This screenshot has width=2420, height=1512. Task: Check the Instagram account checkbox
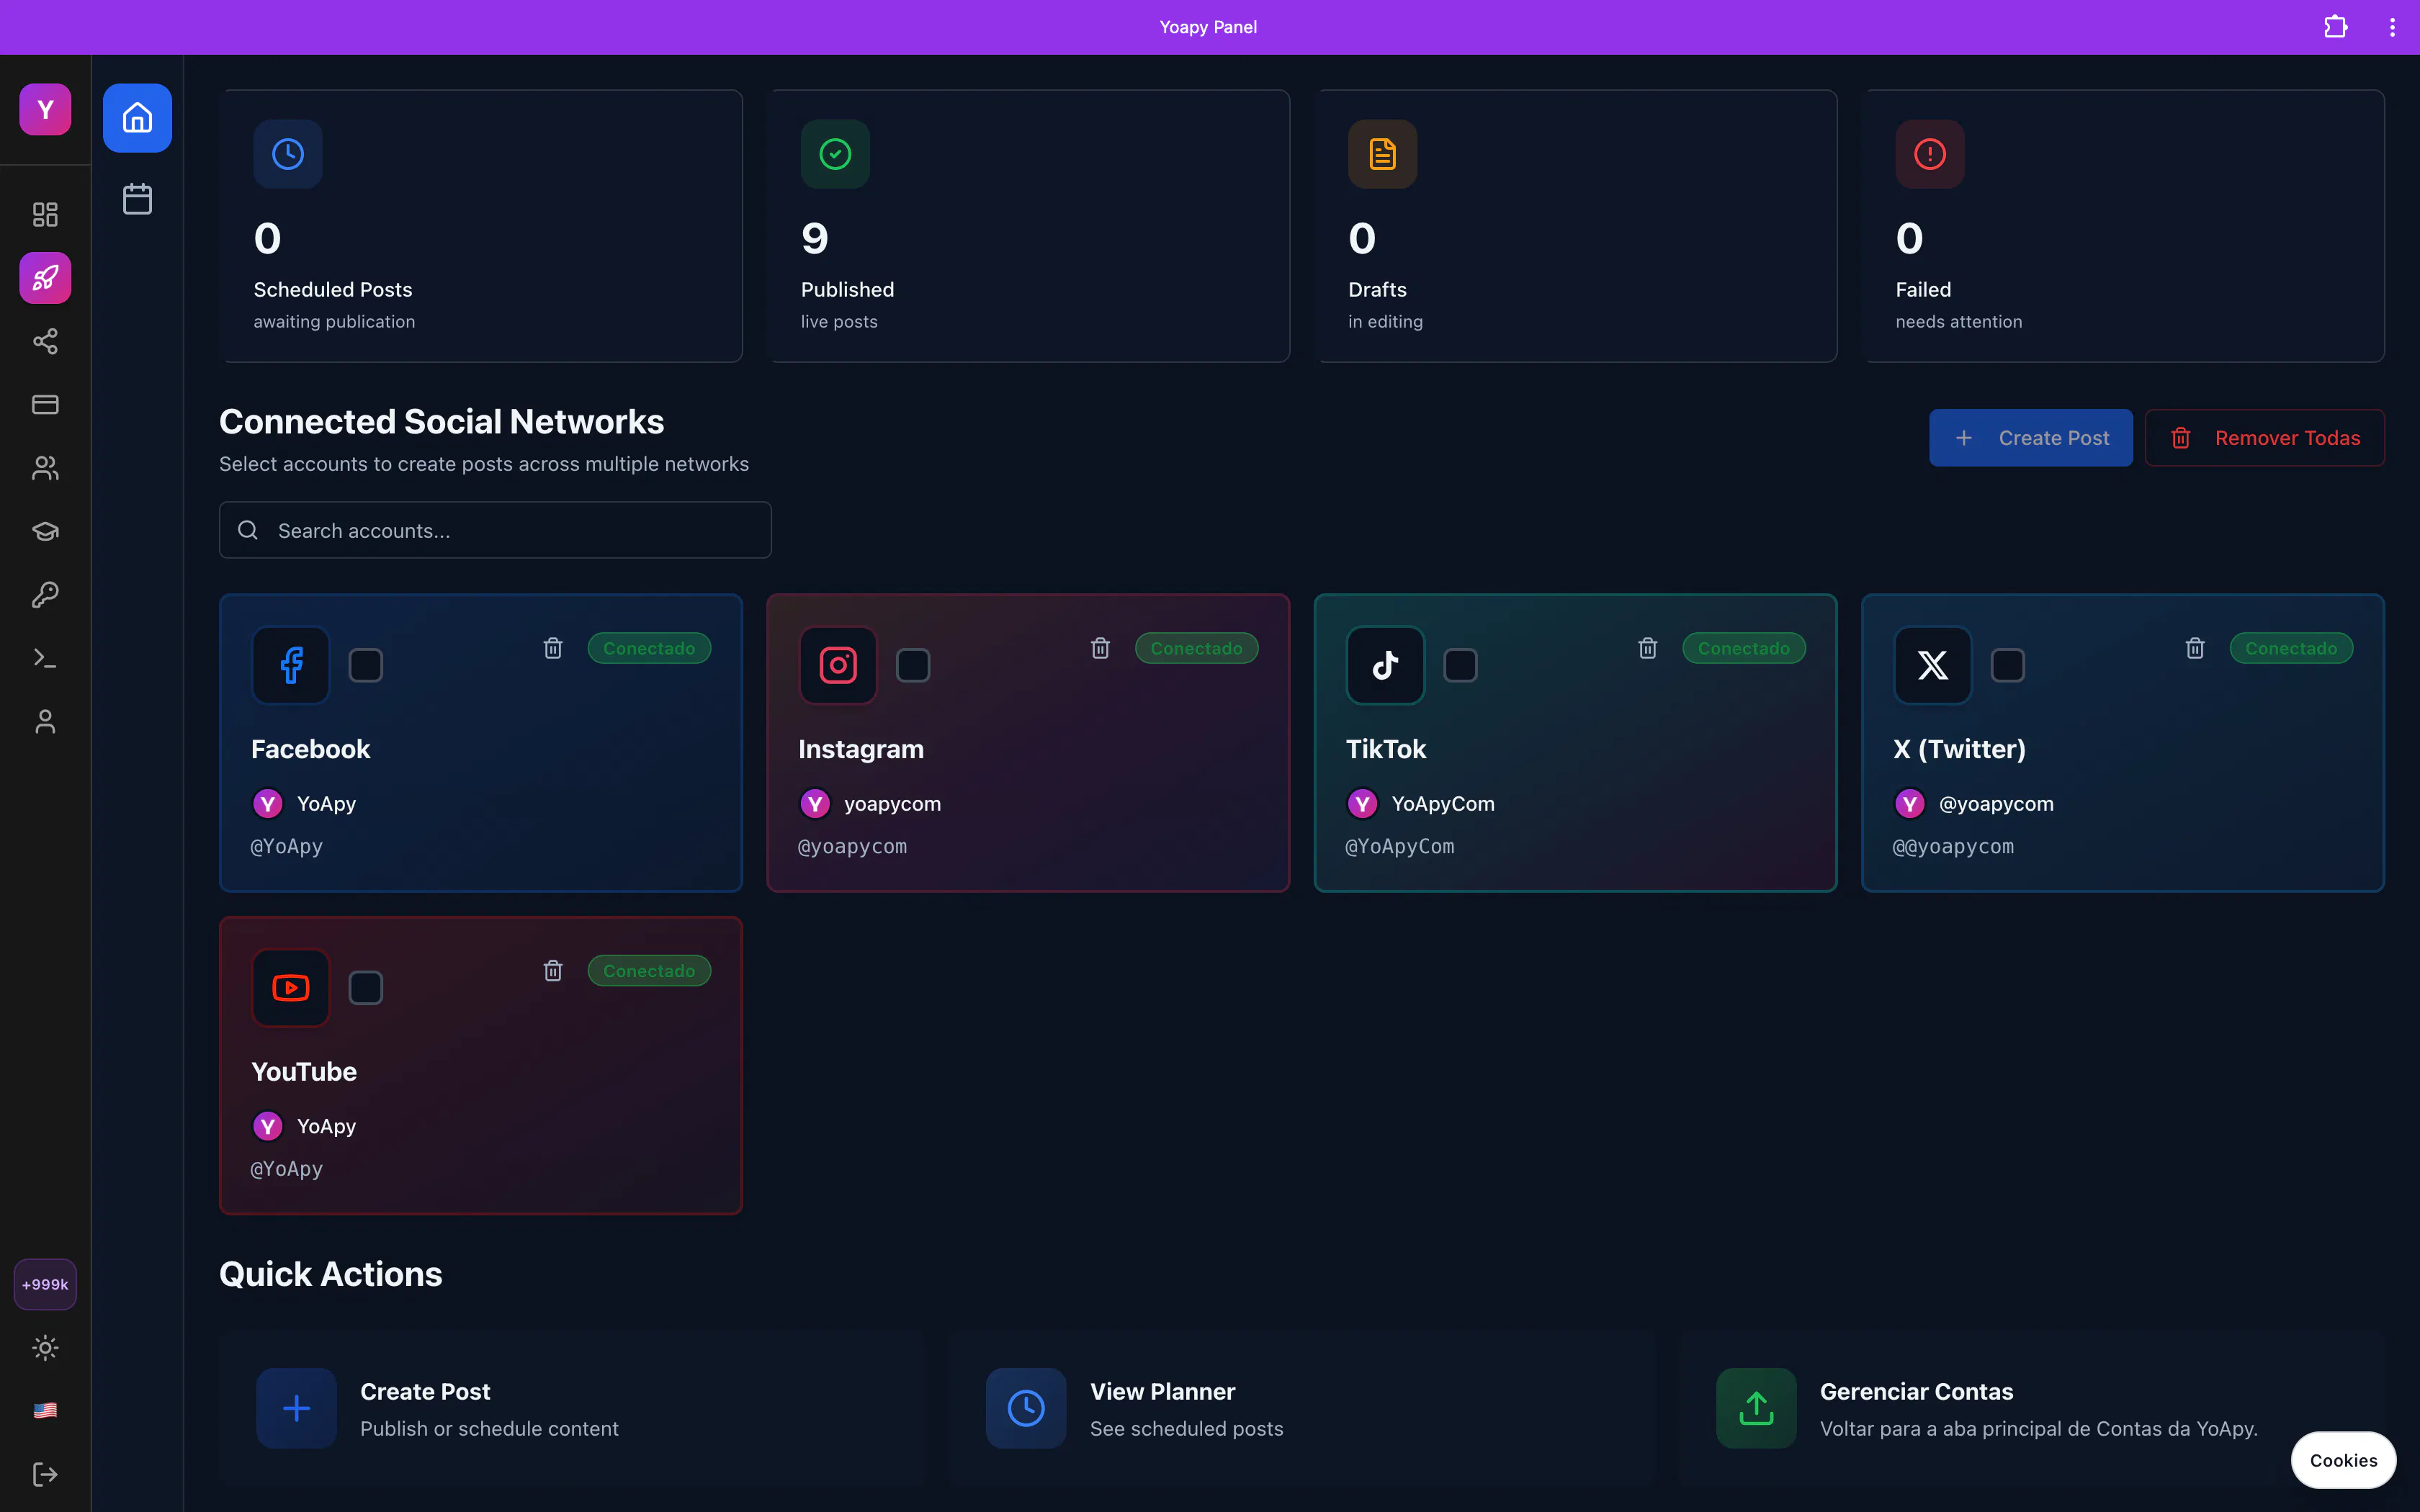(913, 665)
